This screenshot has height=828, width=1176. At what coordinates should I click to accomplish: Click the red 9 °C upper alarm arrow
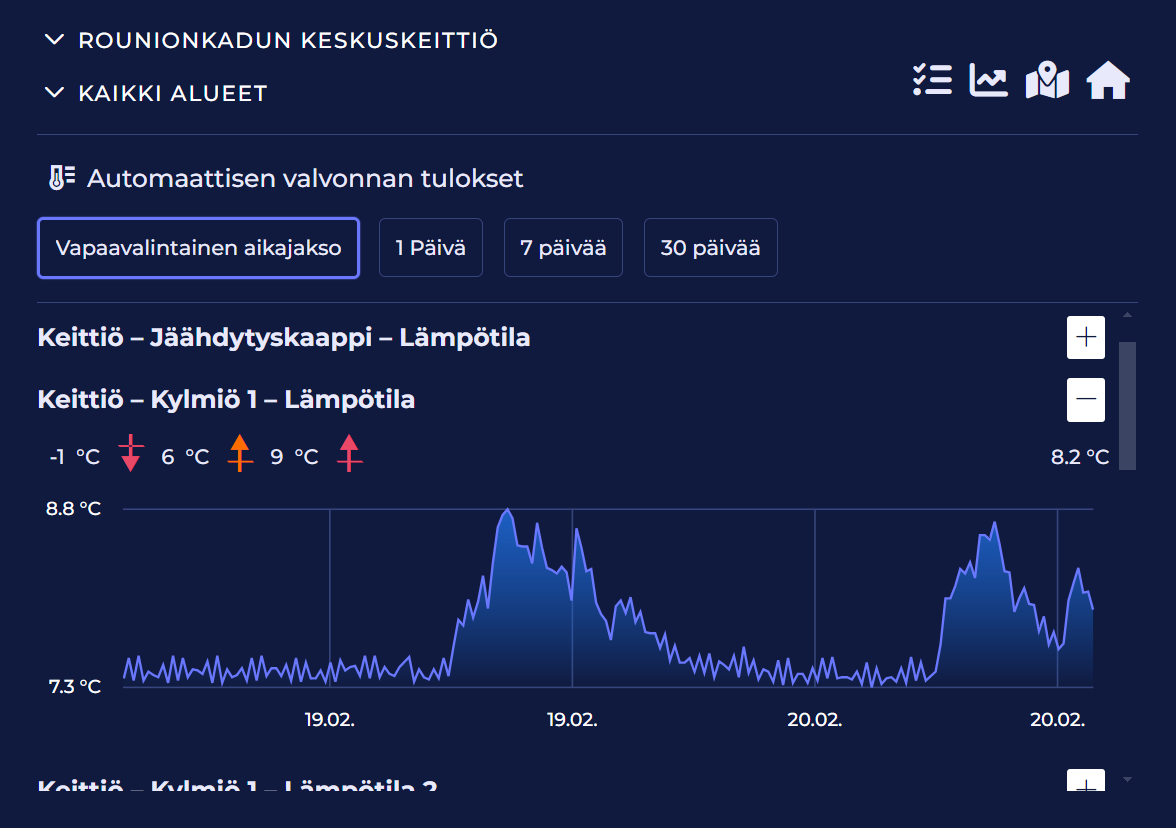(349, 453)
